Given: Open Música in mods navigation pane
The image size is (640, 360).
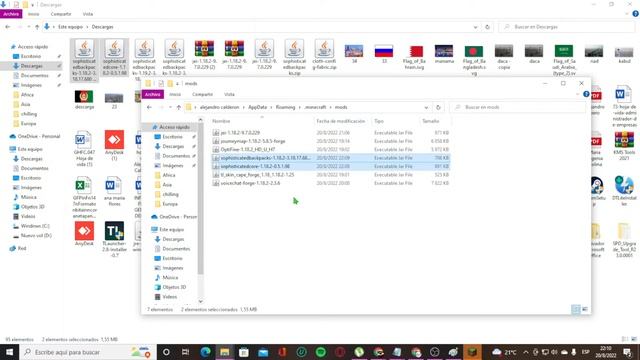Looking at the screenshot, I should [x=170, y=278].
